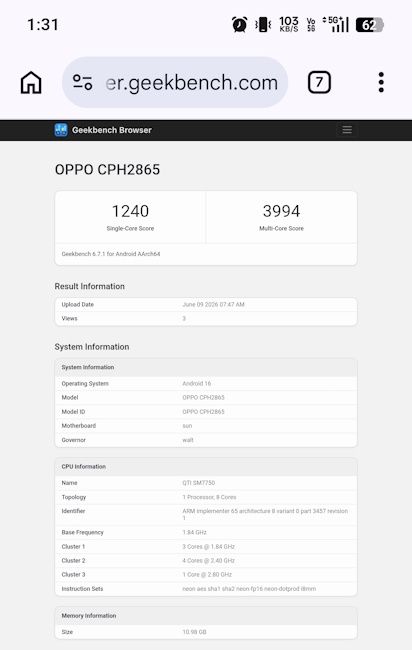The width and height of the screenshot is (412, 650).
Task: Select the Upload Date value
Action: (213, 304)
